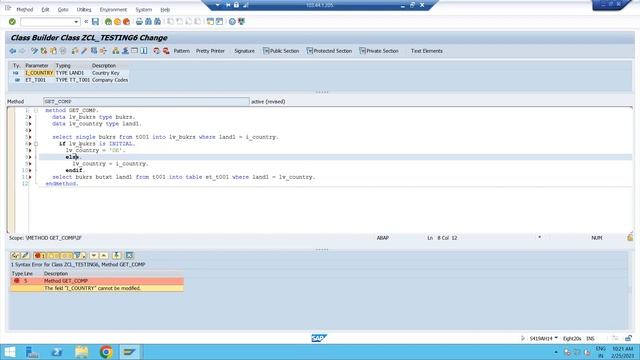Click the yellow Exit icon

click(117, 22)
